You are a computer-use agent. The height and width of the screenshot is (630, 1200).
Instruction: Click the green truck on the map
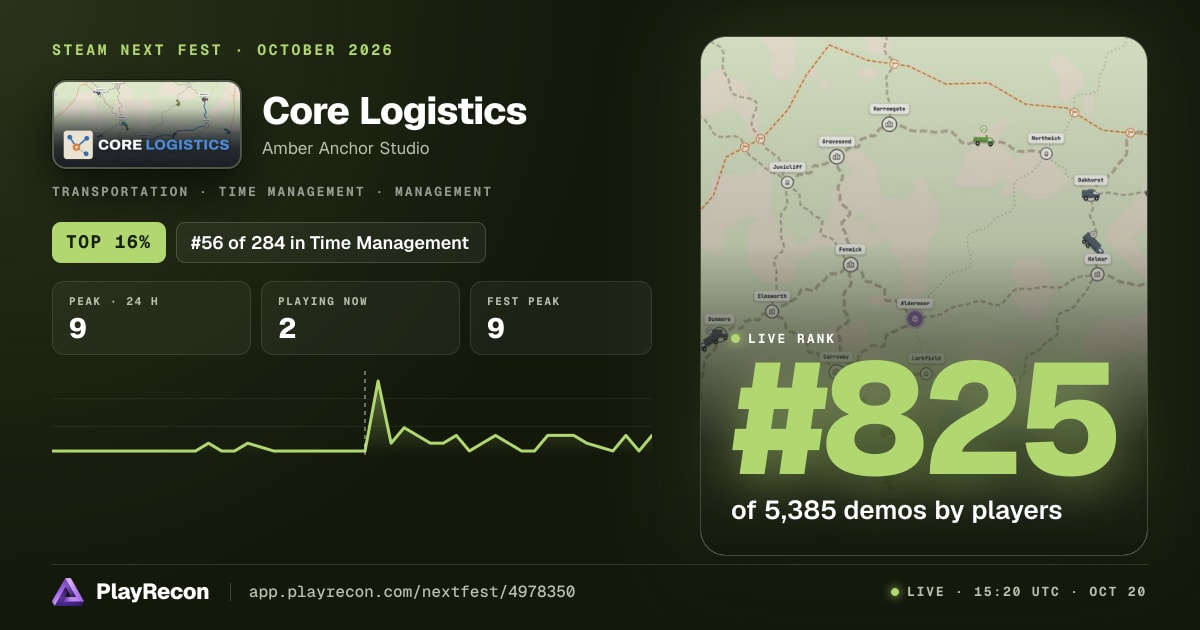point(984,140)
